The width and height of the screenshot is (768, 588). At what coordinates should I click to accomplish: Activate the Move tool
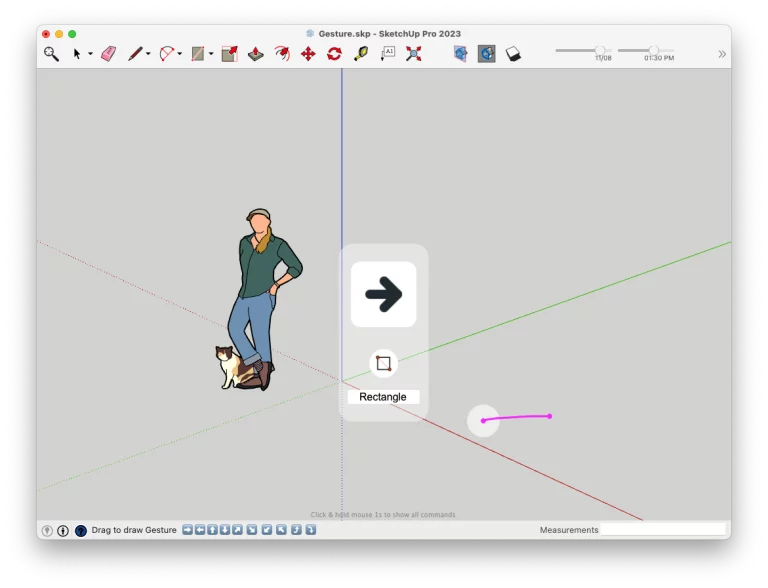pos(308,54)
